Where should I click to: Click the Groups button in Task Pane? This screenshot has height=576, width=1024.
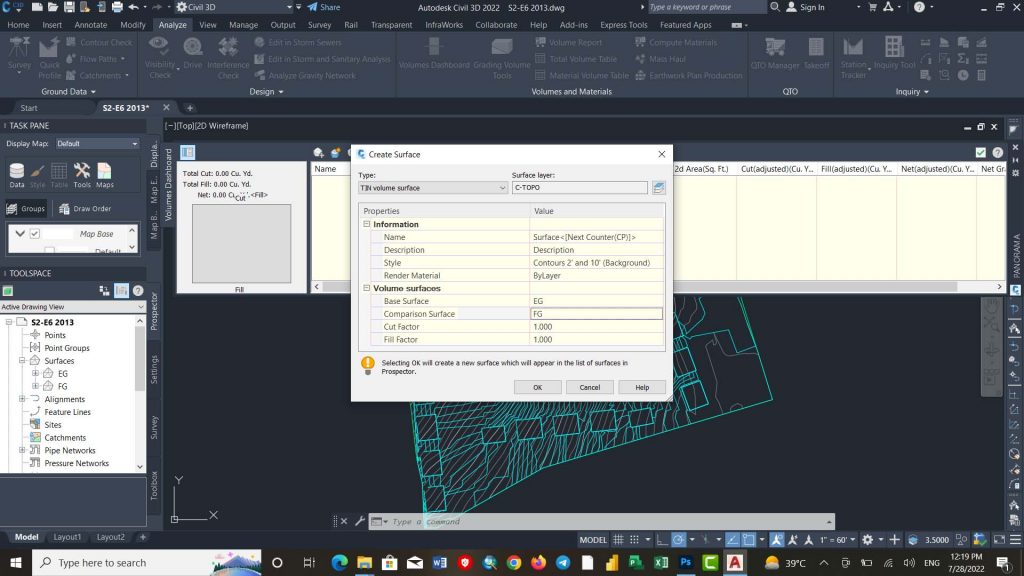[25, 208]
